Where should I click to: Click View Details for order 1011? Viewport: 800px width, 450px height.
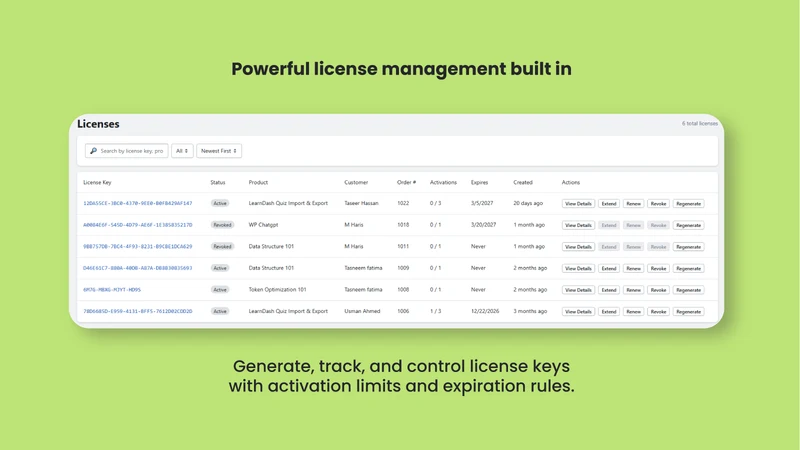[x=578, y=247]
